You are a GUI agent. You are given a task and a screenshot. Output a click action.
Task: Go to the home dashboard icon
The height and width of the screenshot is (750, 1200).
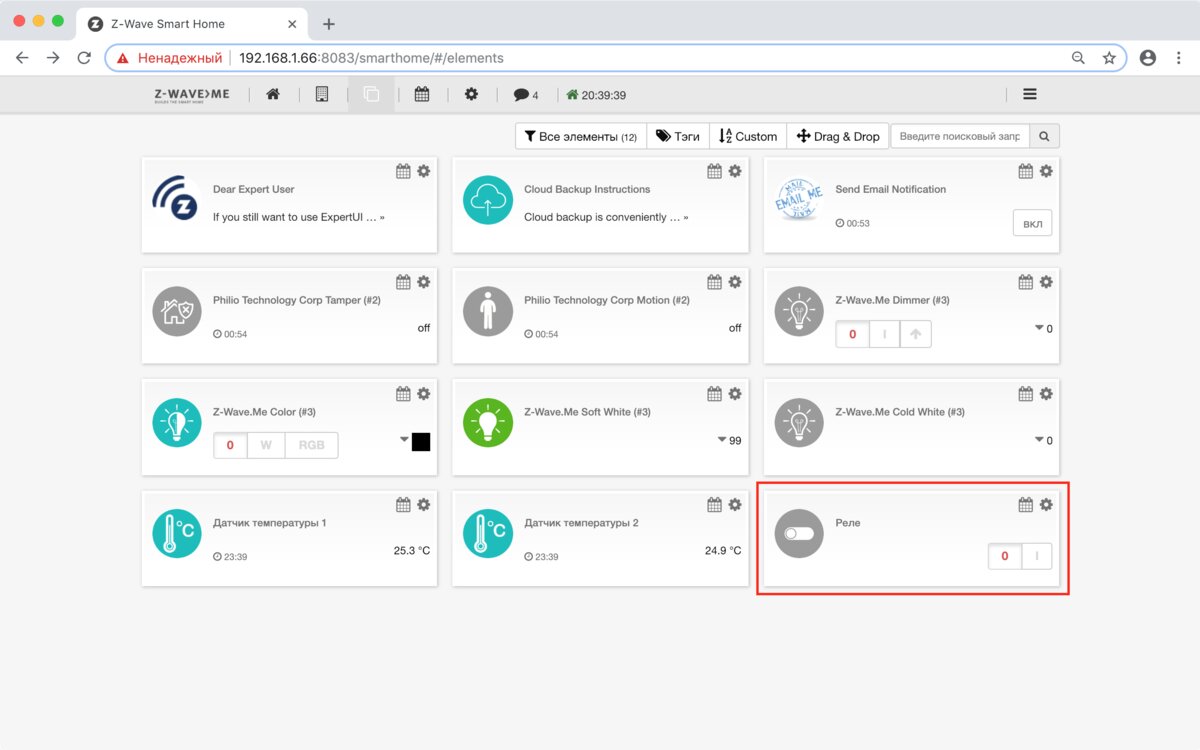tap(272, 94)
